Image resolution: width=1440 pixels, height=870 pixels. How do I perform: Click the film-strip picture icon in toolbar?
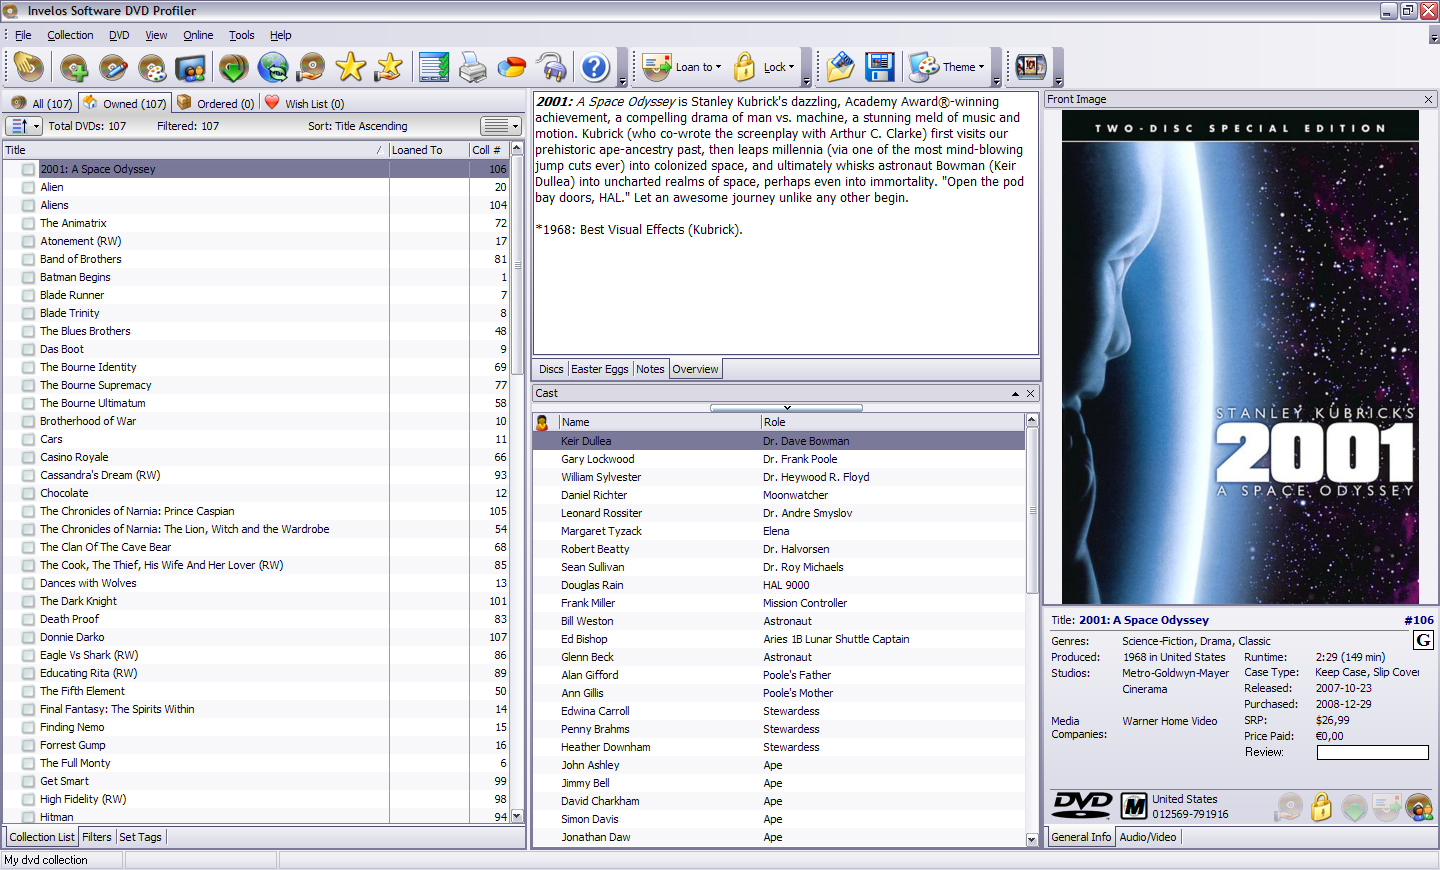(1031, 67)
